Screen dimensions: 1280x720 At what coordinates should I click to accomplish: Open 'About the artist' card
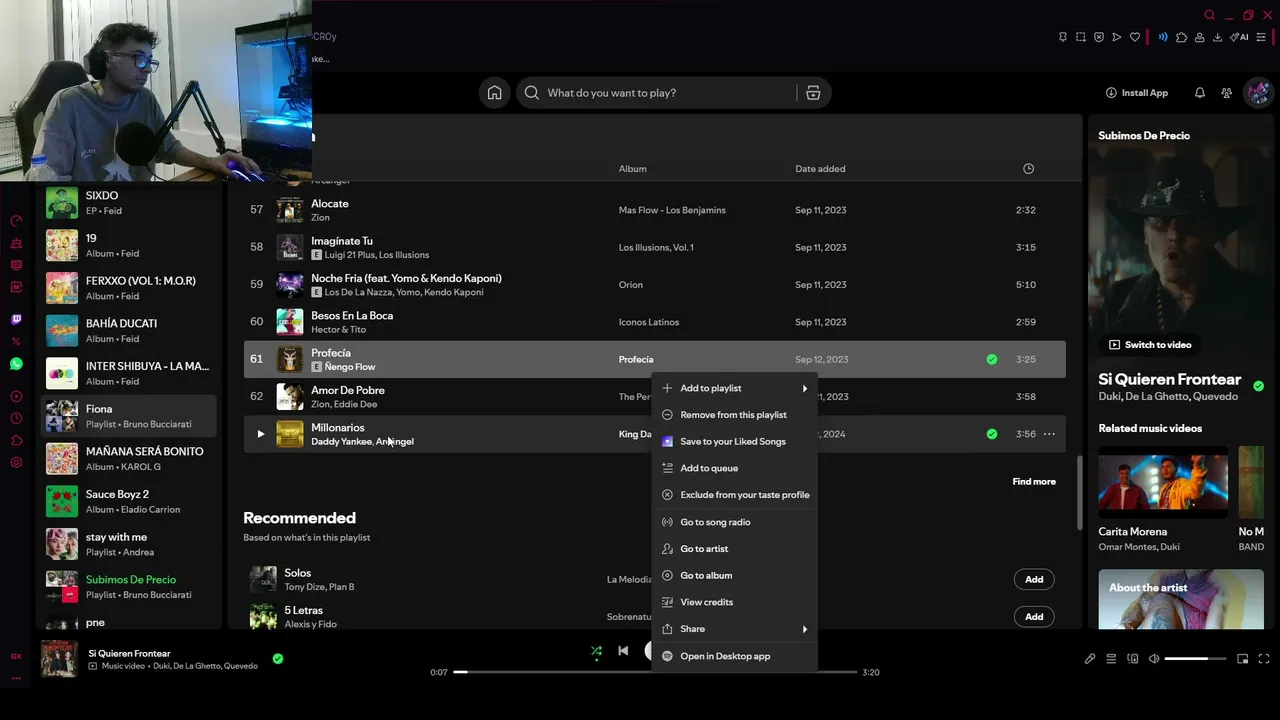(1181, 599)
